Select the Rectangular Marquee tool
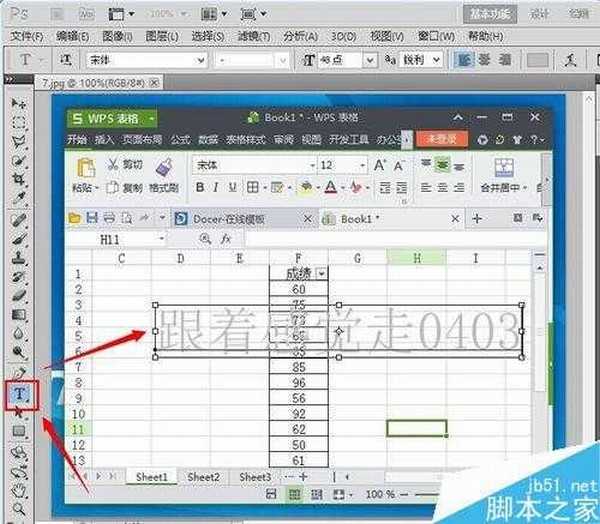This screenshot has width=600, height=524. click(x=19, y=122)
